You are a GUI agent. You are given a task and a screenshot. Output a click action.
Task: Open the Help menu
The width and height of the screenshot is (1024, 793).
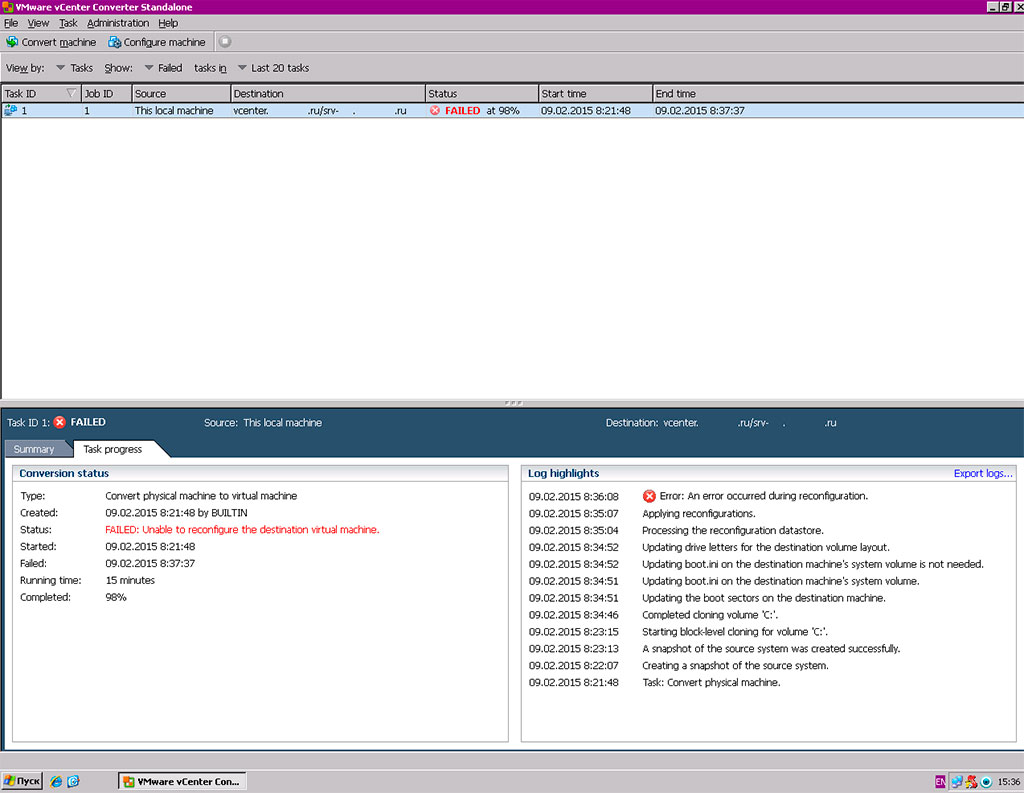click(168, 23)
